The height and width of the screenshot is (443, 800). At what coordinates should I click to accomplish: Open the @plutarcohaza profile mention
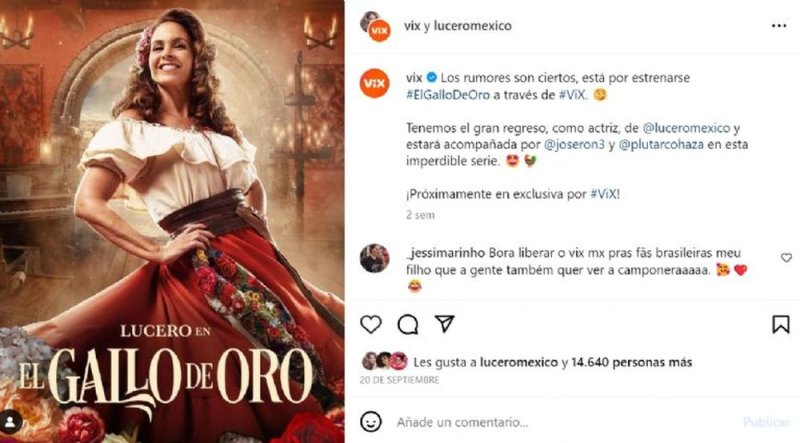coord(661,144)
